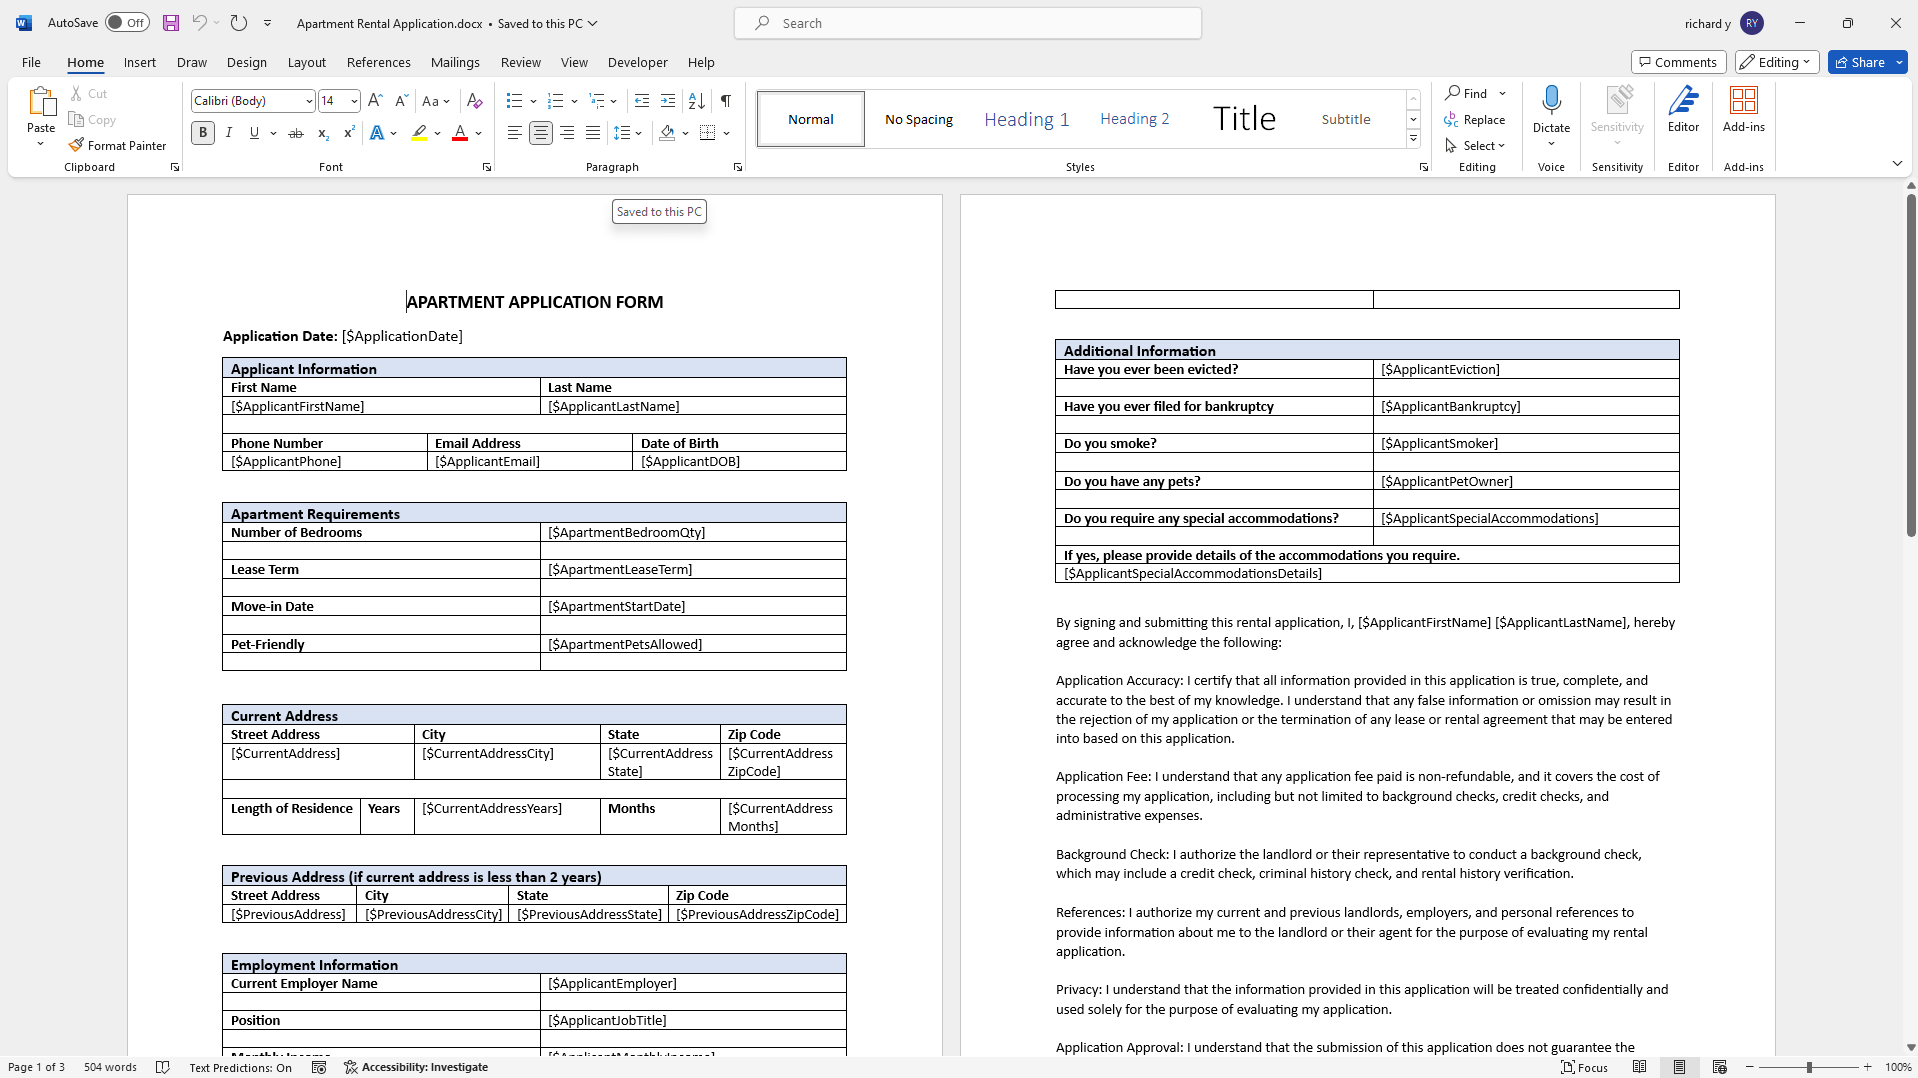This screenshot has width=1918, height=1078.
Task: Click the Format Painter icon
Action: tap(77, 145)
